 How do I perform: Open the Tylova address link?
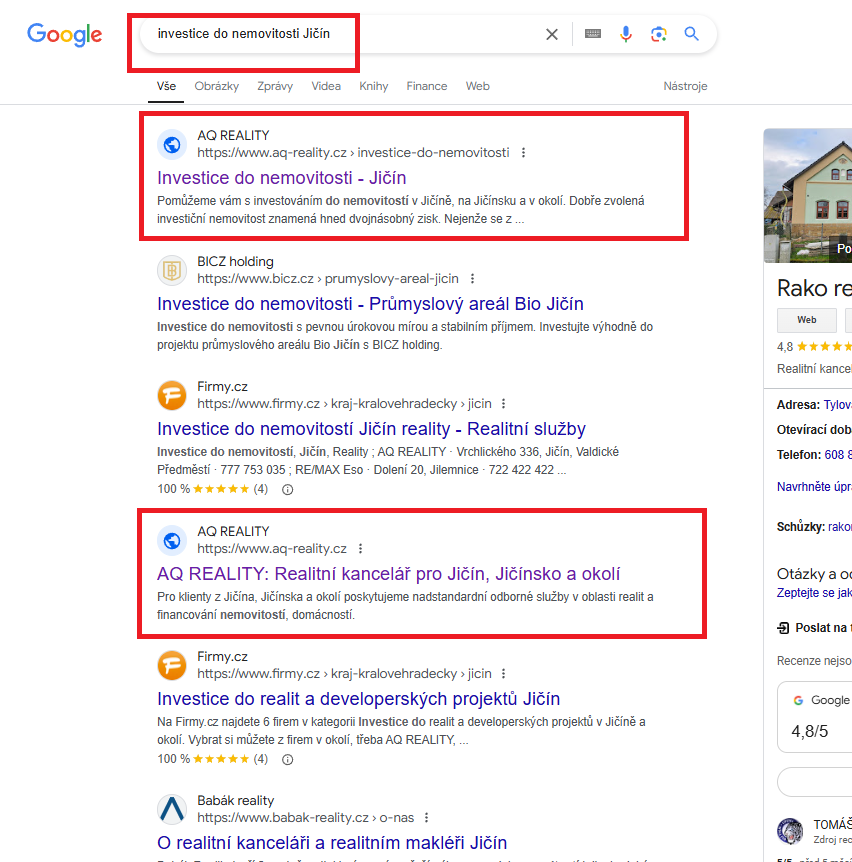tap(838, 405)
